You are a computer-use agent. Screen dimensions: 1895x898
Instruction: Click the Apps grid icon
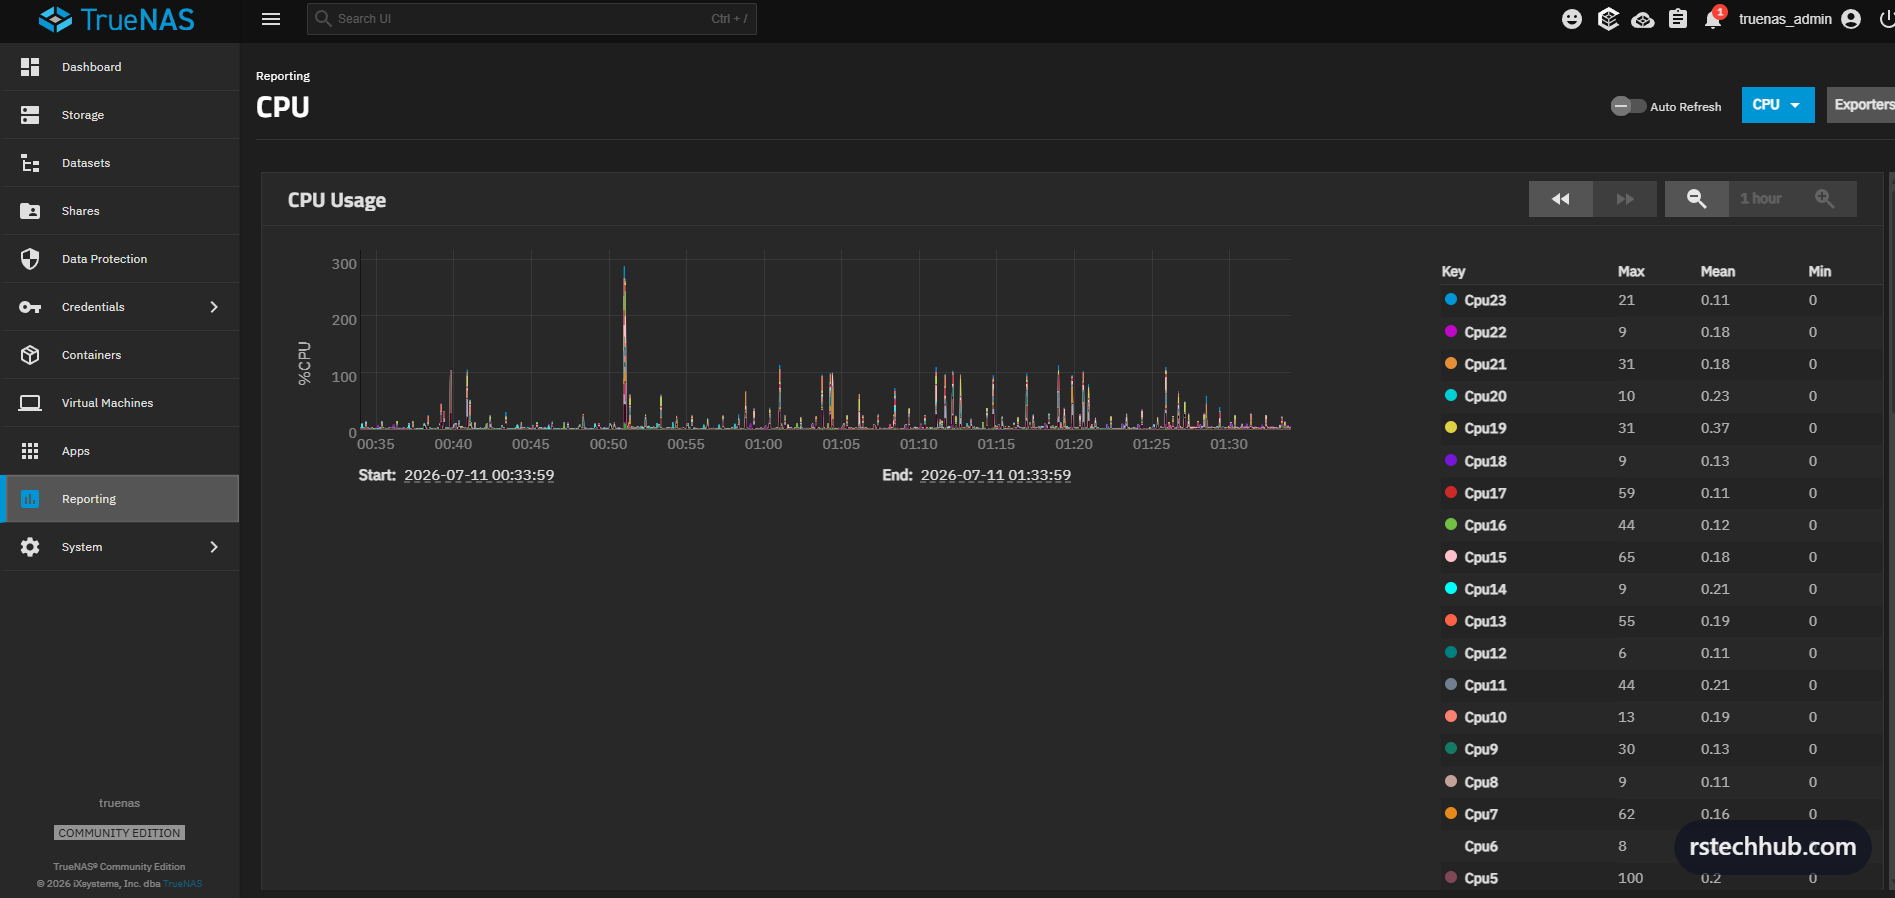pyautogui.click(x=30, y=451)
